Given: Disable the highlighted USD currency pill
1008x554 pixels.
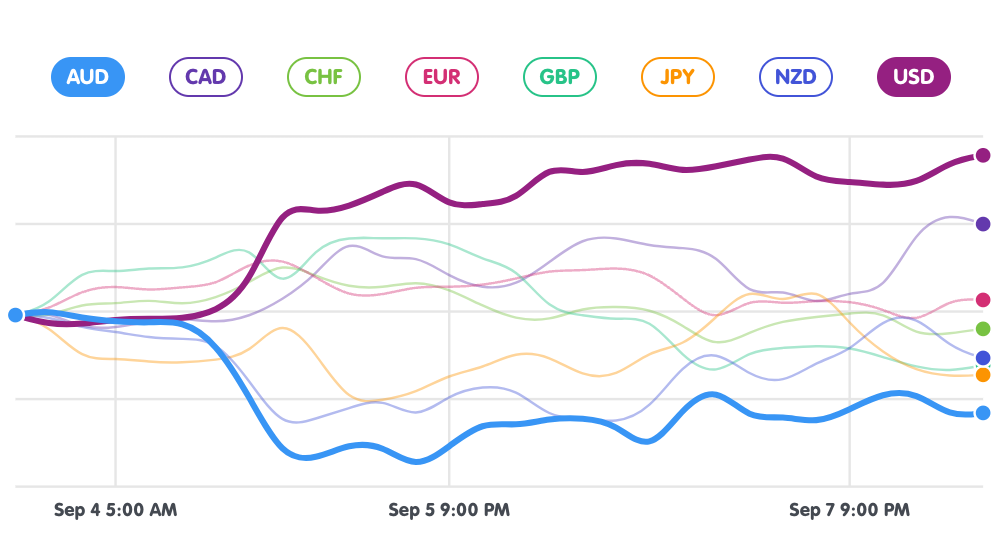Looking at the screenshot, I should [913, 77].
